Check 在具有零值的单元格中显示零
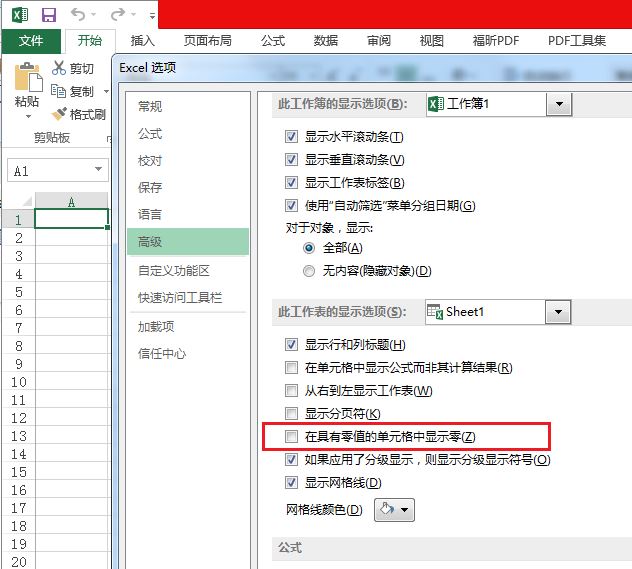Image resolution: width=632 pixels, height=569 pixels. 291,437
